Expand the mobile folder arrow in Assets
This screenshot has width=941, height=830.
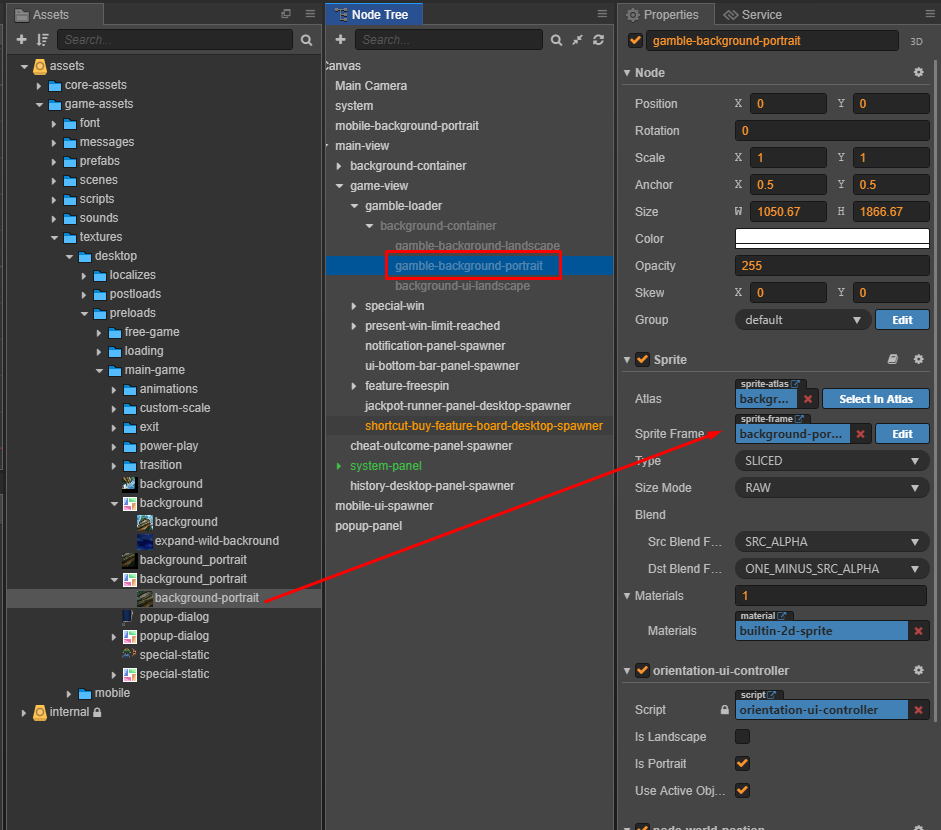pos(69,693)
